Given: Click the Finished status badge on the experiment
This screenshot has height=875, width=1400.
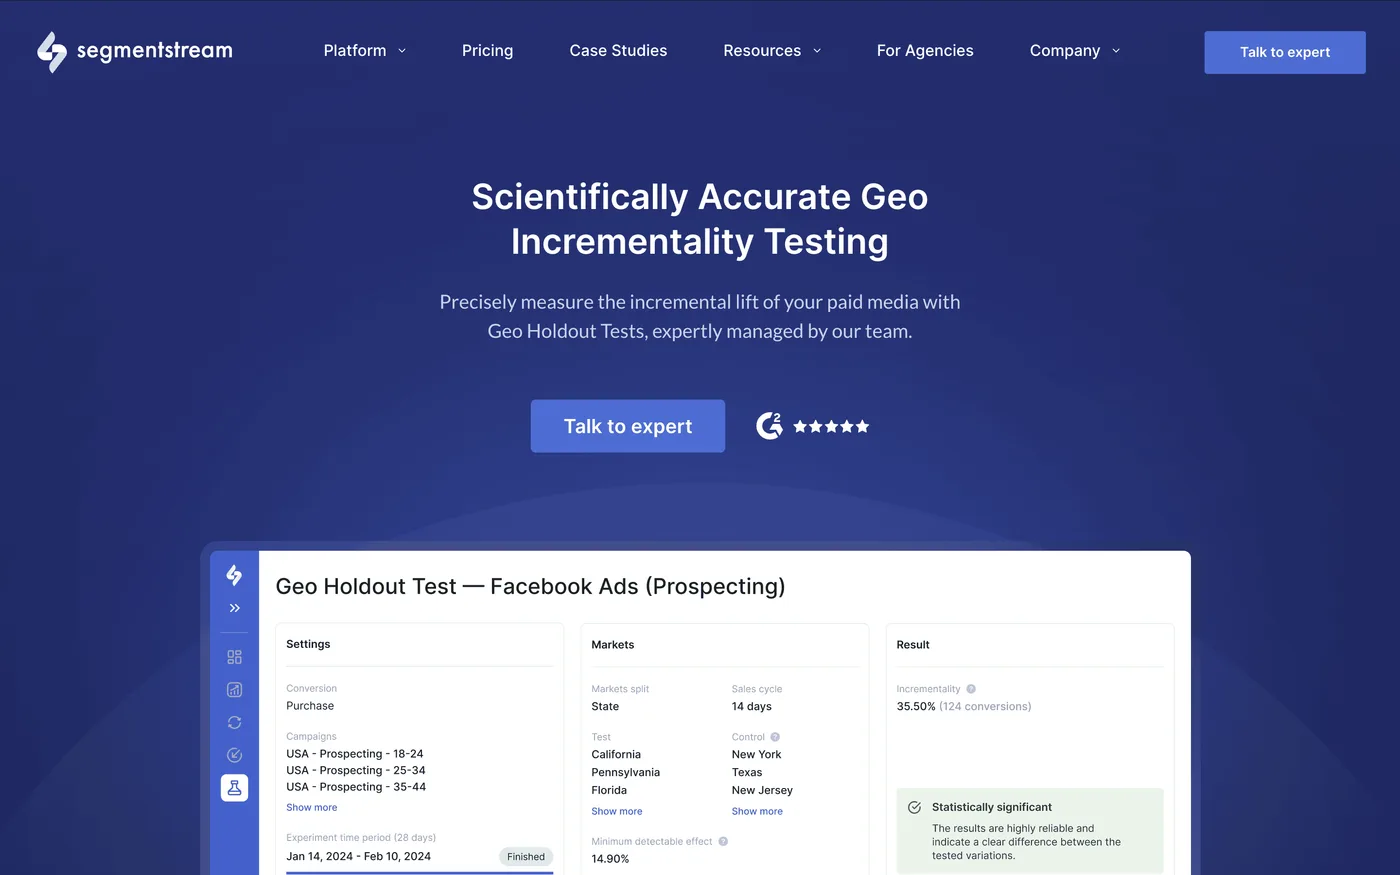Looking at the screenshot, I should point(525,856).
